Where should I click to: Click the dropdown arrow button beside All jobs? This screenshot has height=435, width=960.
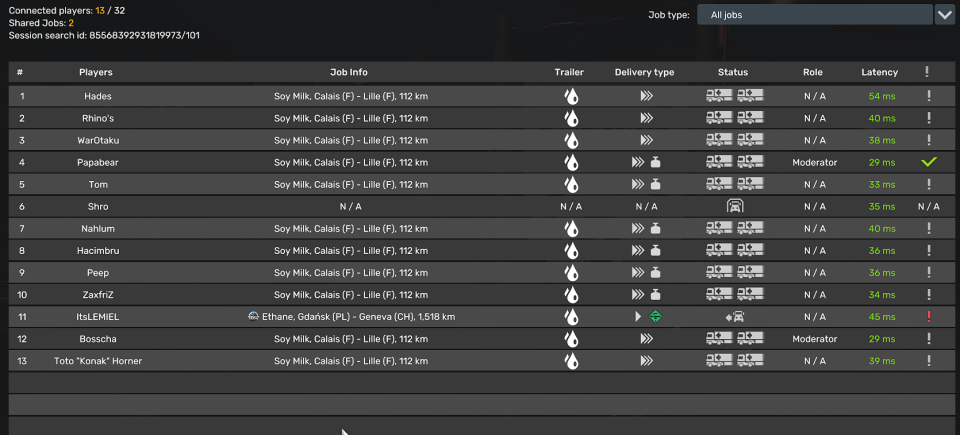(945, 15)
